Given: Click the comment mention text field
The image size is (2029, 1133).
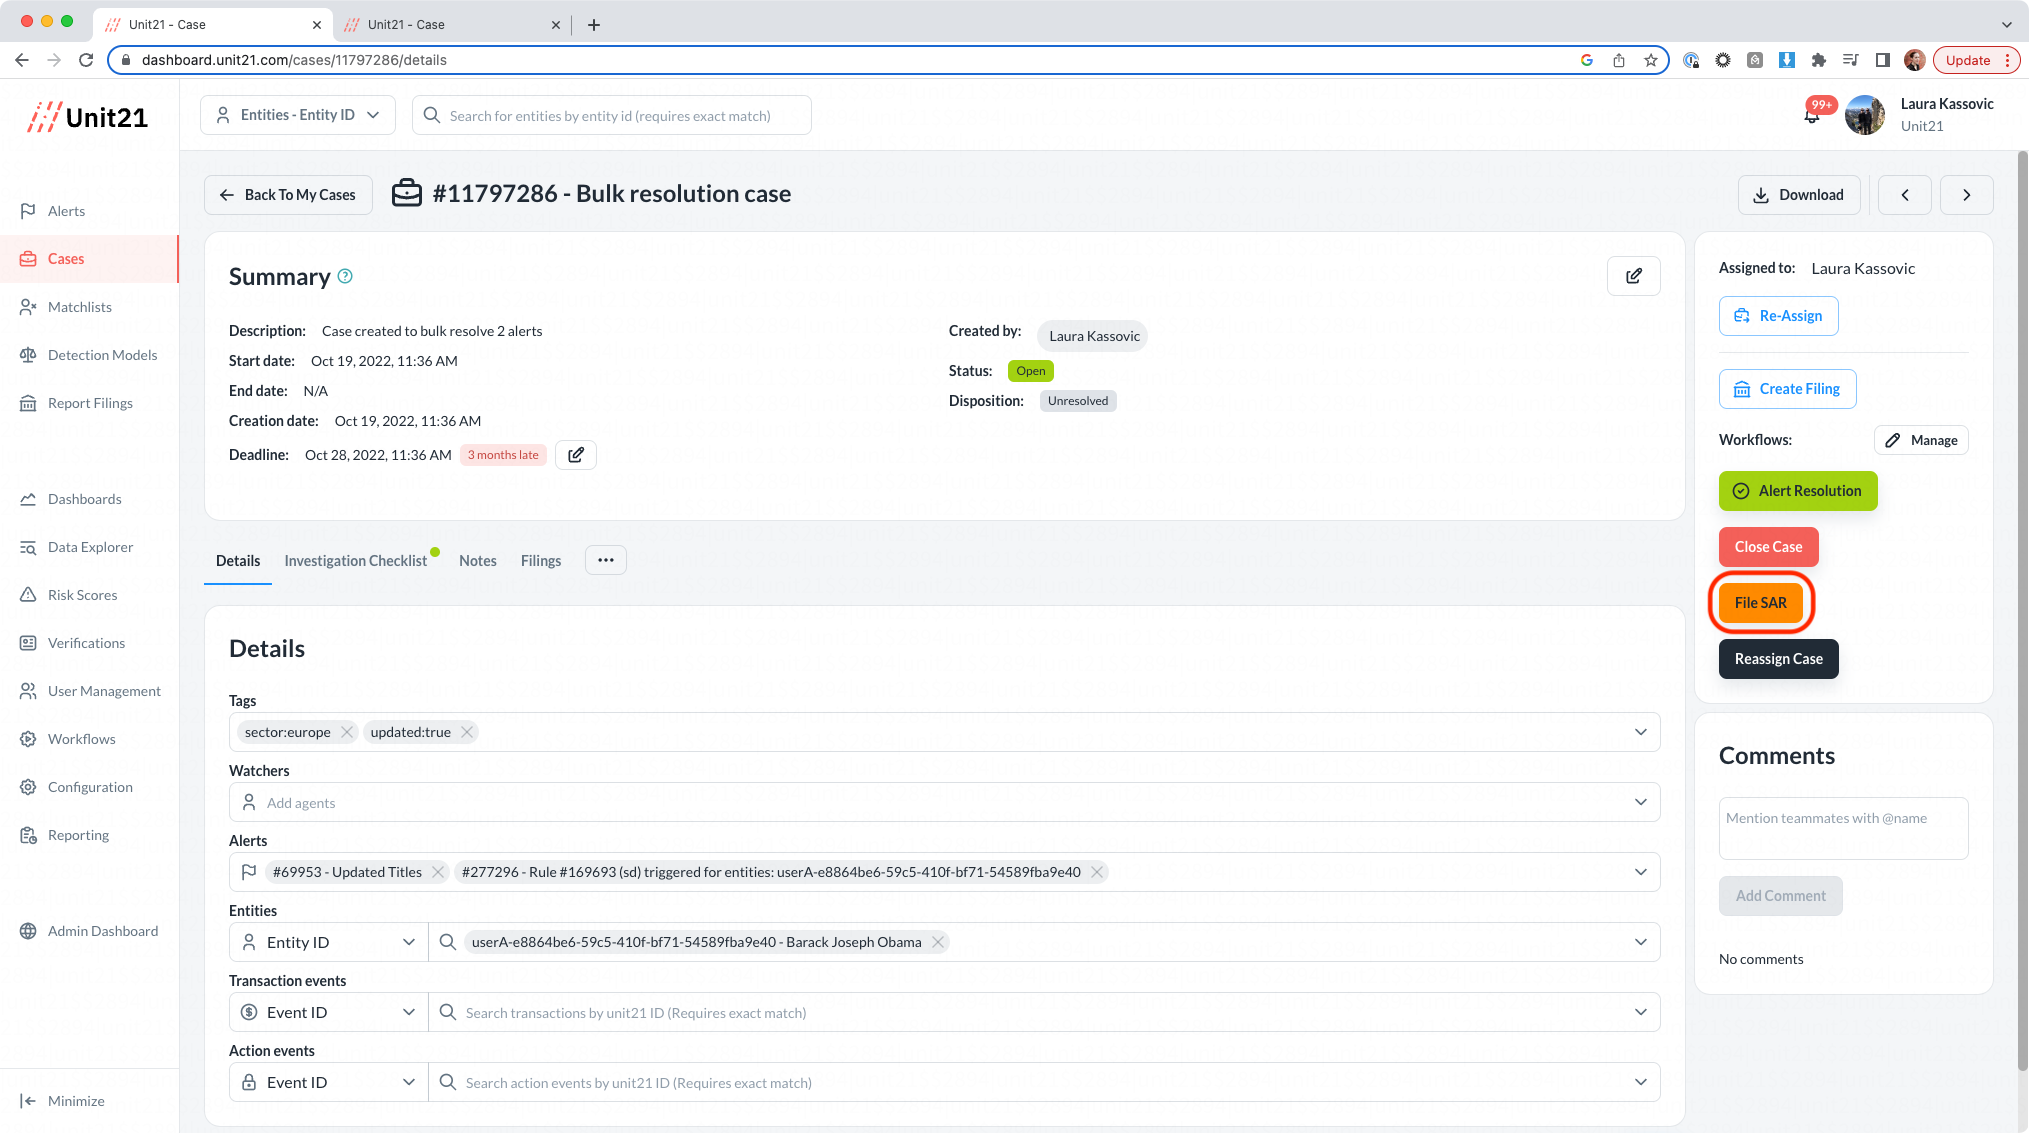Looking at the screenshot, I should click(x=1842, y=828).
